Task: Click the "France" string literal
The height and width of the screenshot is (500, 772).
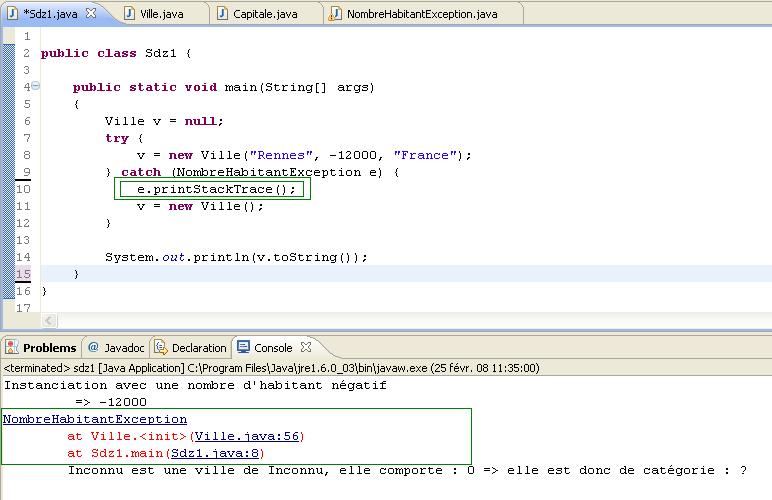Action: [425, 156]
